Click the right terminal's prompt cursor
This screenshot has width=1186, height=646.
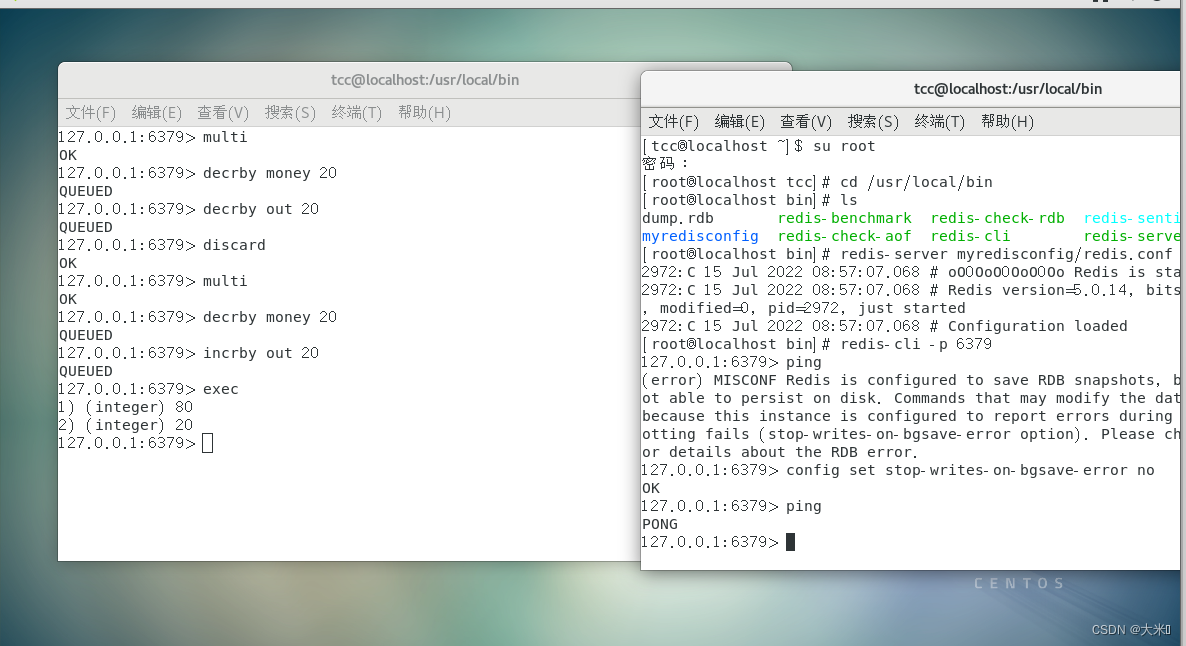coord(790,542)
